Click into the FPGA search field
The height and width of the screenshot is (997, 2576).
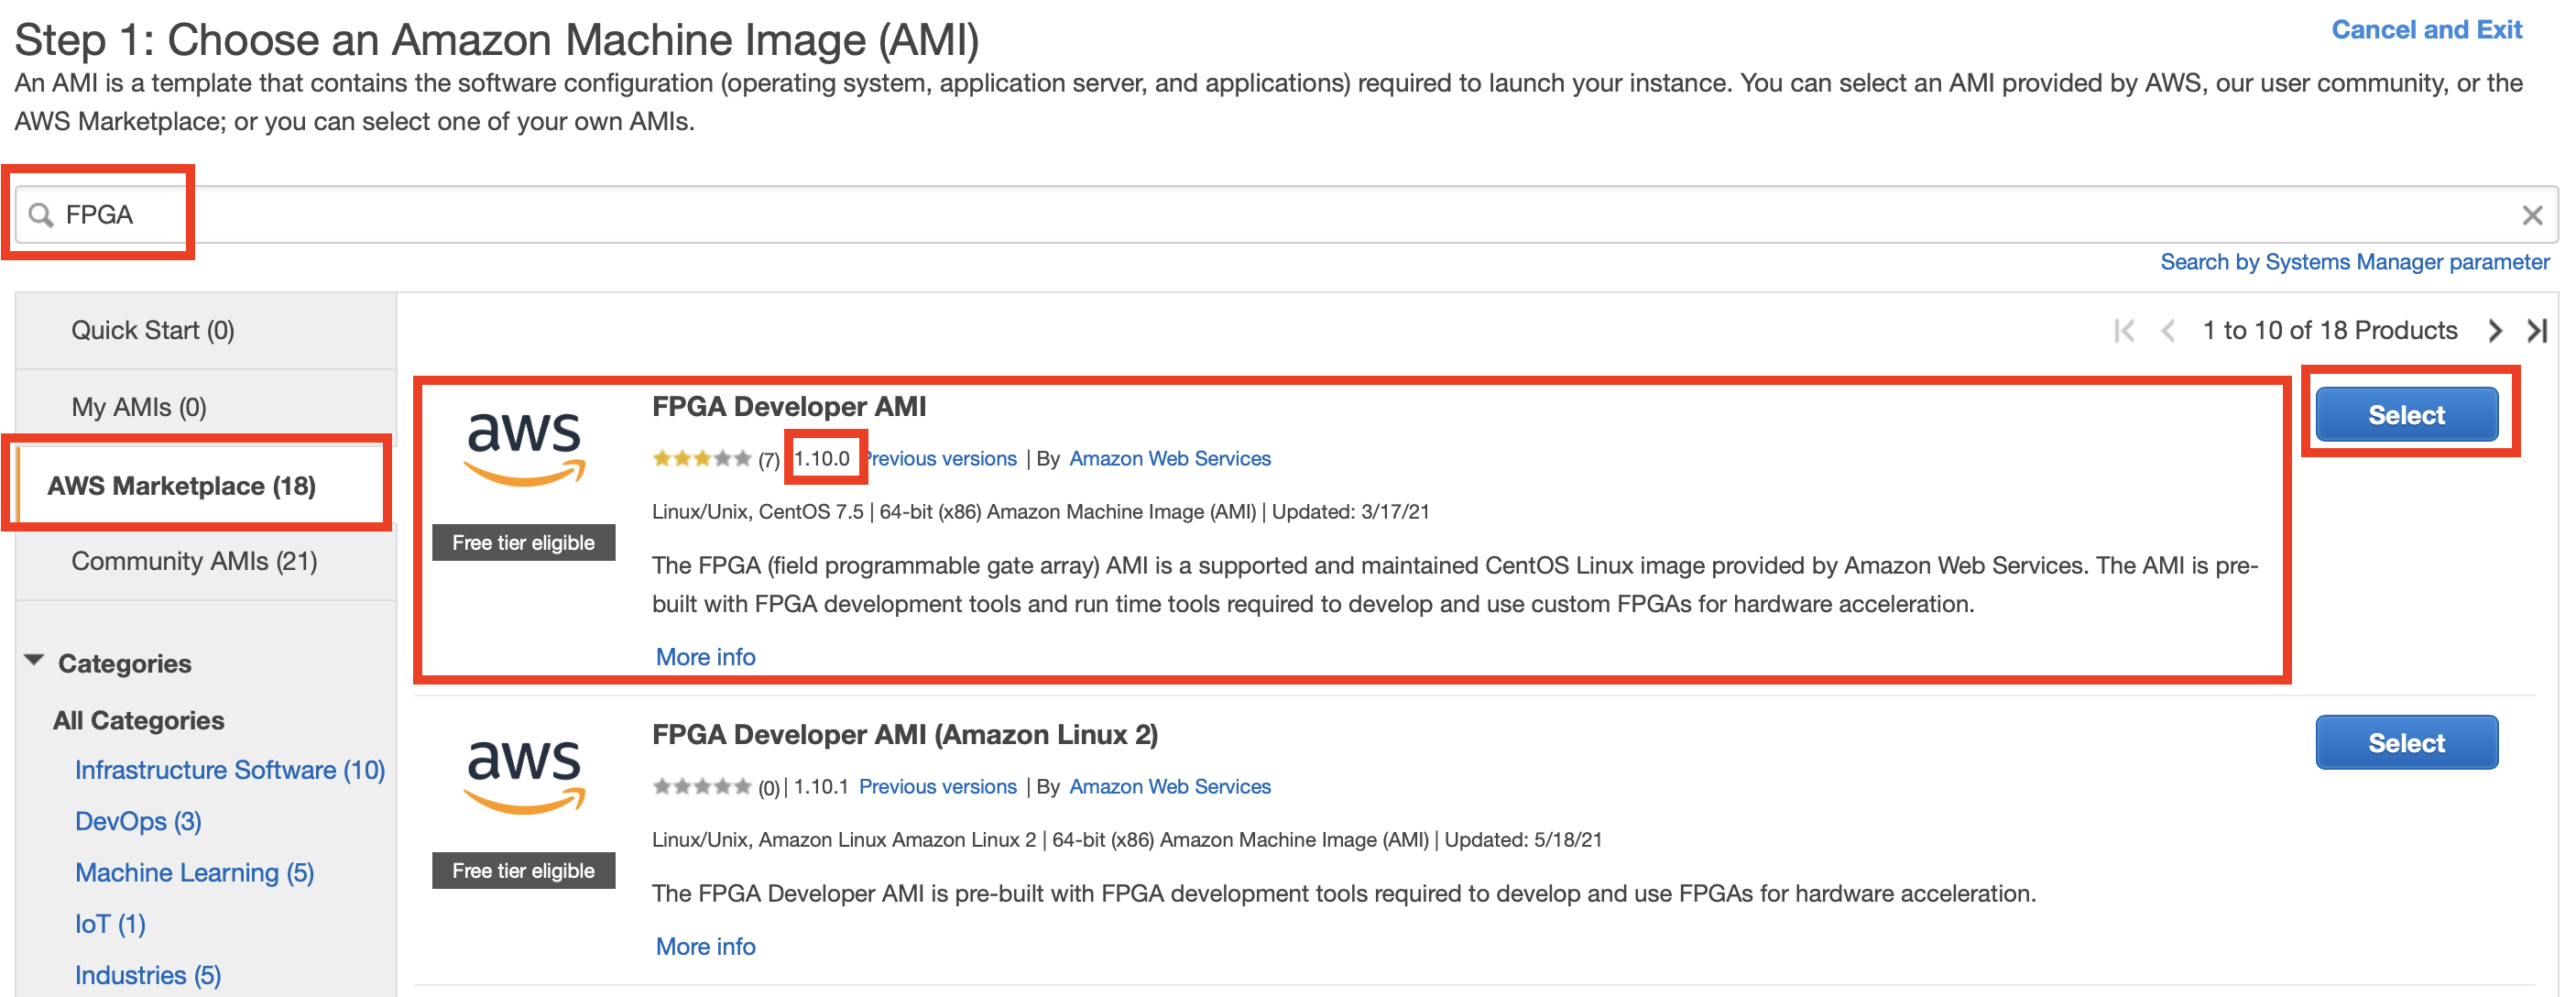coord(1286,215)
